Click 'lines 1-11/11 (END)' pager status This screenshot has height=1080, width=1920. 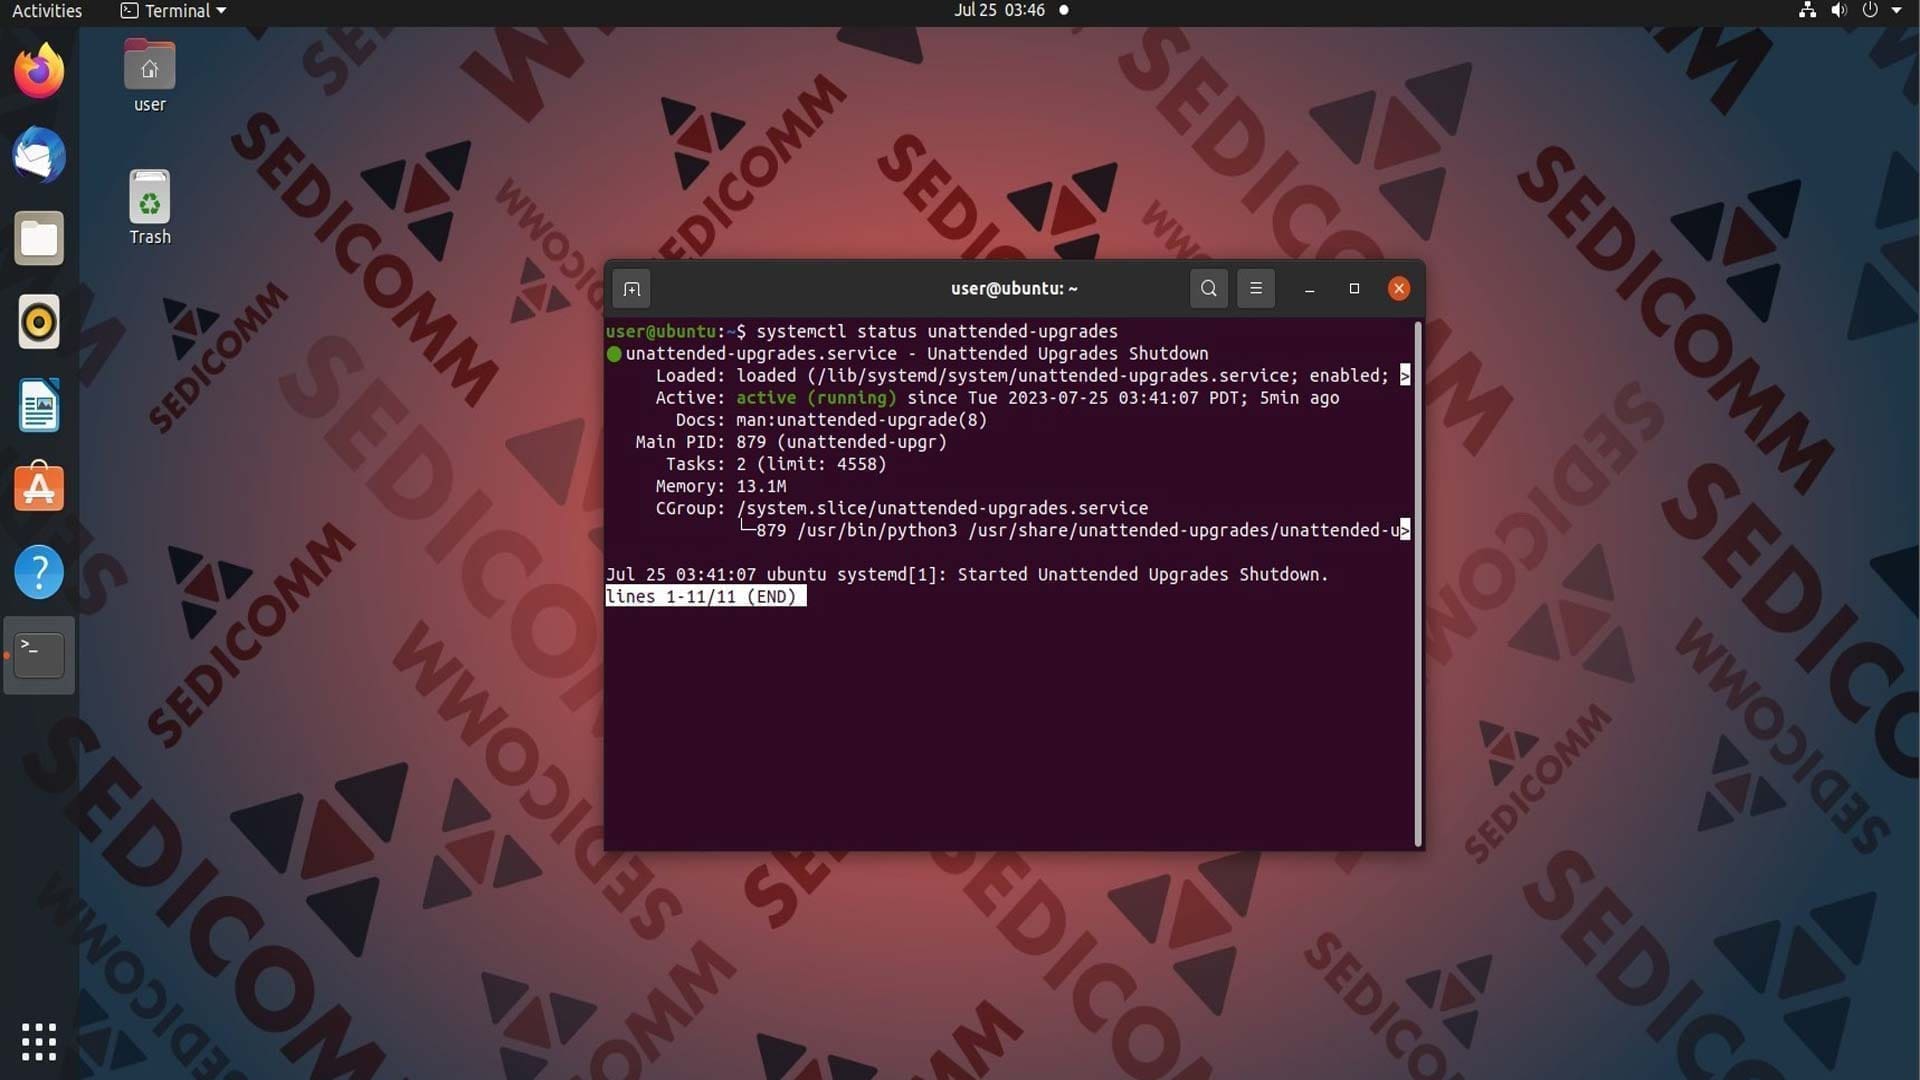(705, 597)
